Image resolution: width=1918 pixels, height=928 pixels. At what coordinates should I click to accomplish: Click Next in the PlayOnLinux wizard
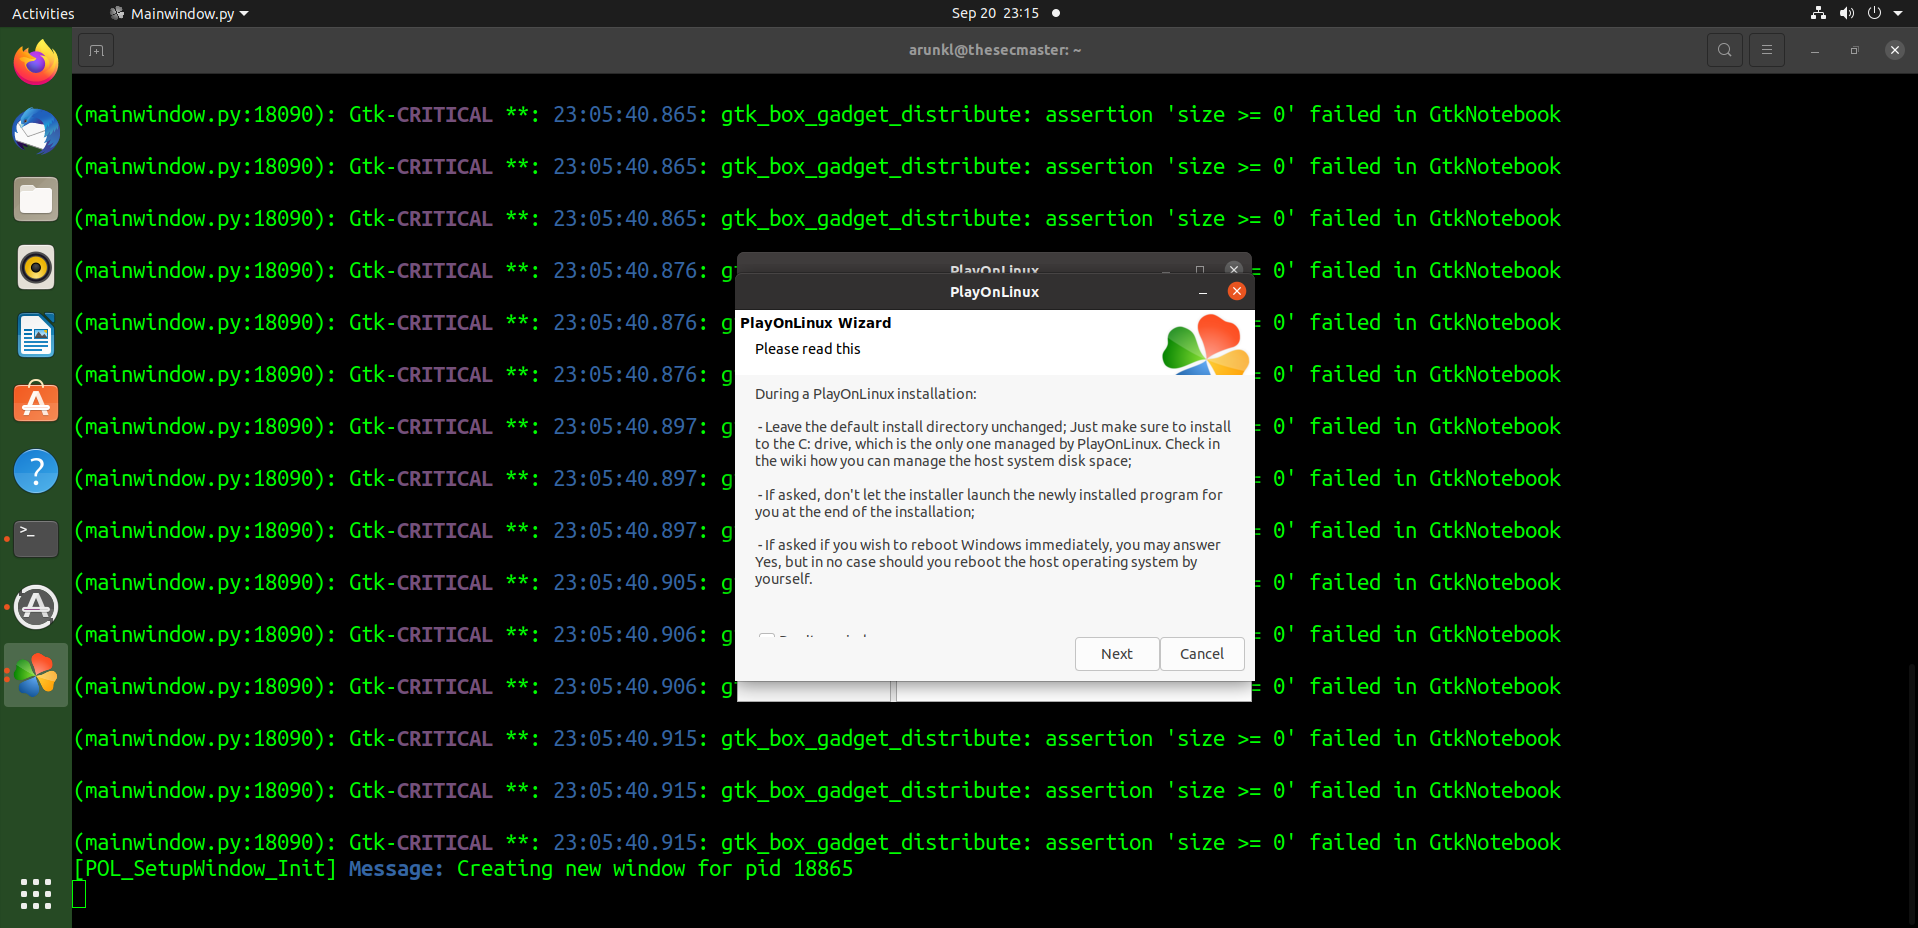[x=1117, y=654]
